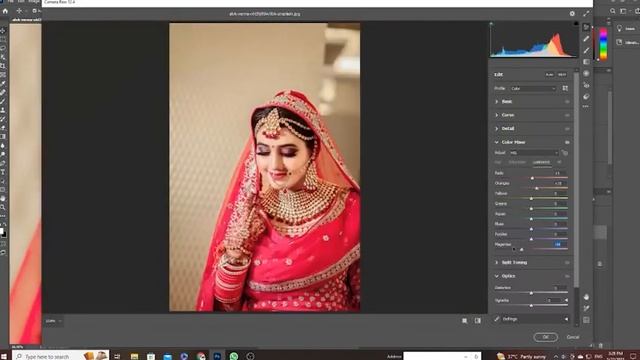Screen dimensions: 640x360
Task: Collapse the Optics panel
Action: pos(497,276)
